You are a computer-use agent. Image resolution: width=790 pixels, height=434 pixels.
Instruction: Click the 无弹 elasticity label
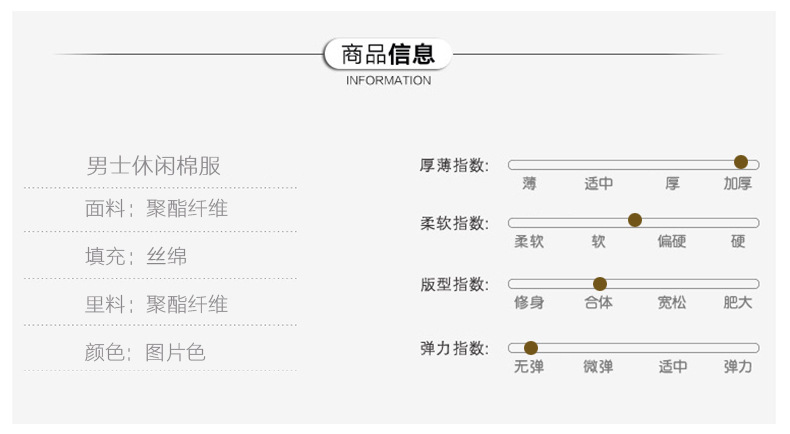coord(529,367)
